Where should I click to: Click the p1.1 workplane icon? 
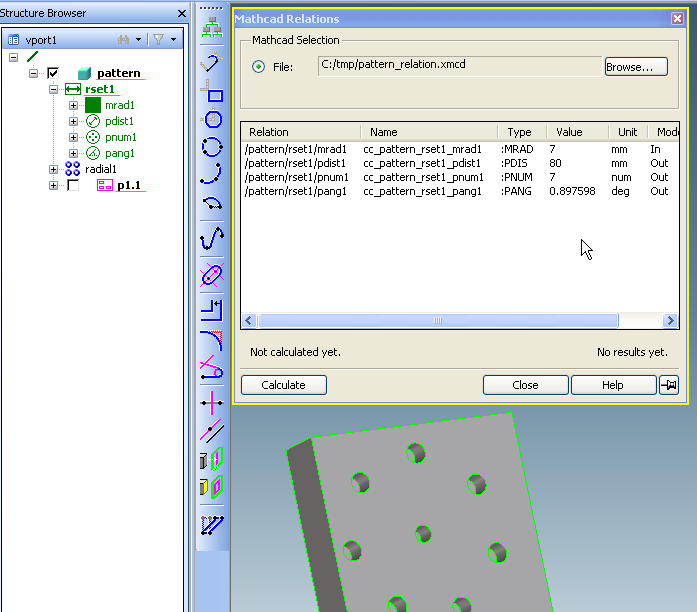click(x=105, y=185)
